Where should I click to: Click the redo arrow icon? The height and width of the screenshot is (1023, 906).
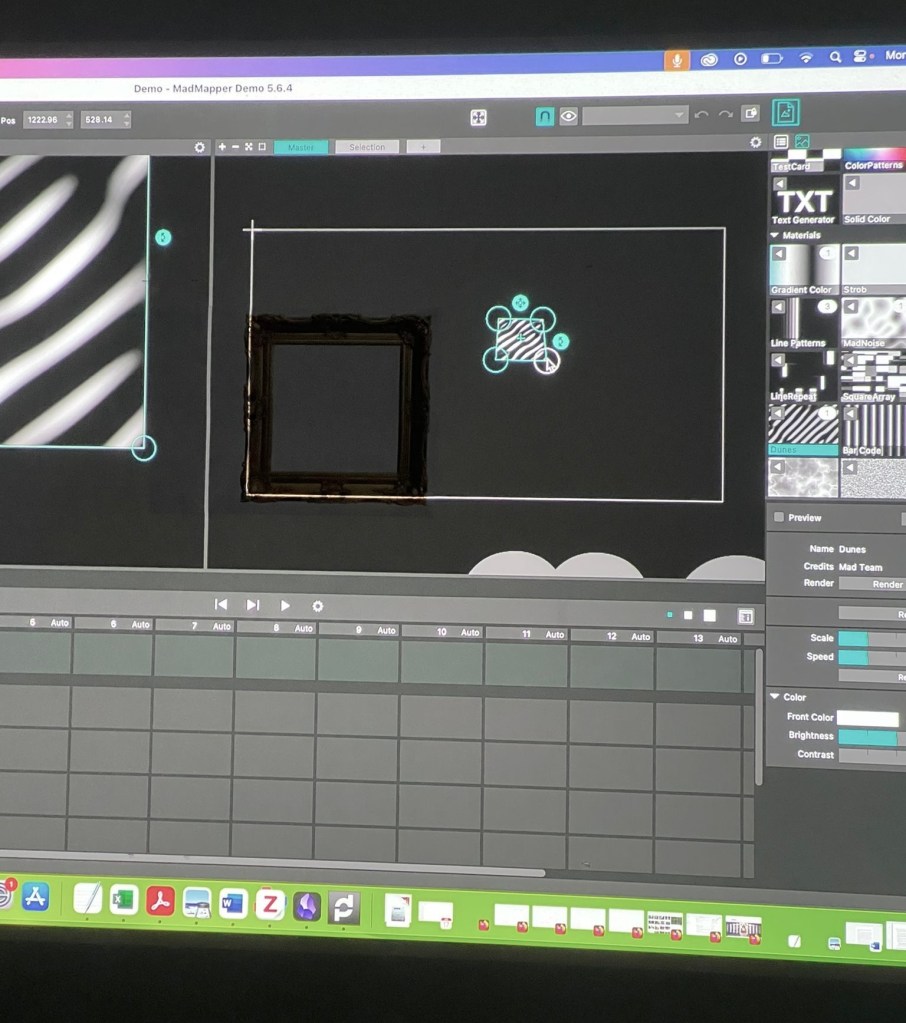(x=725, y=114)
